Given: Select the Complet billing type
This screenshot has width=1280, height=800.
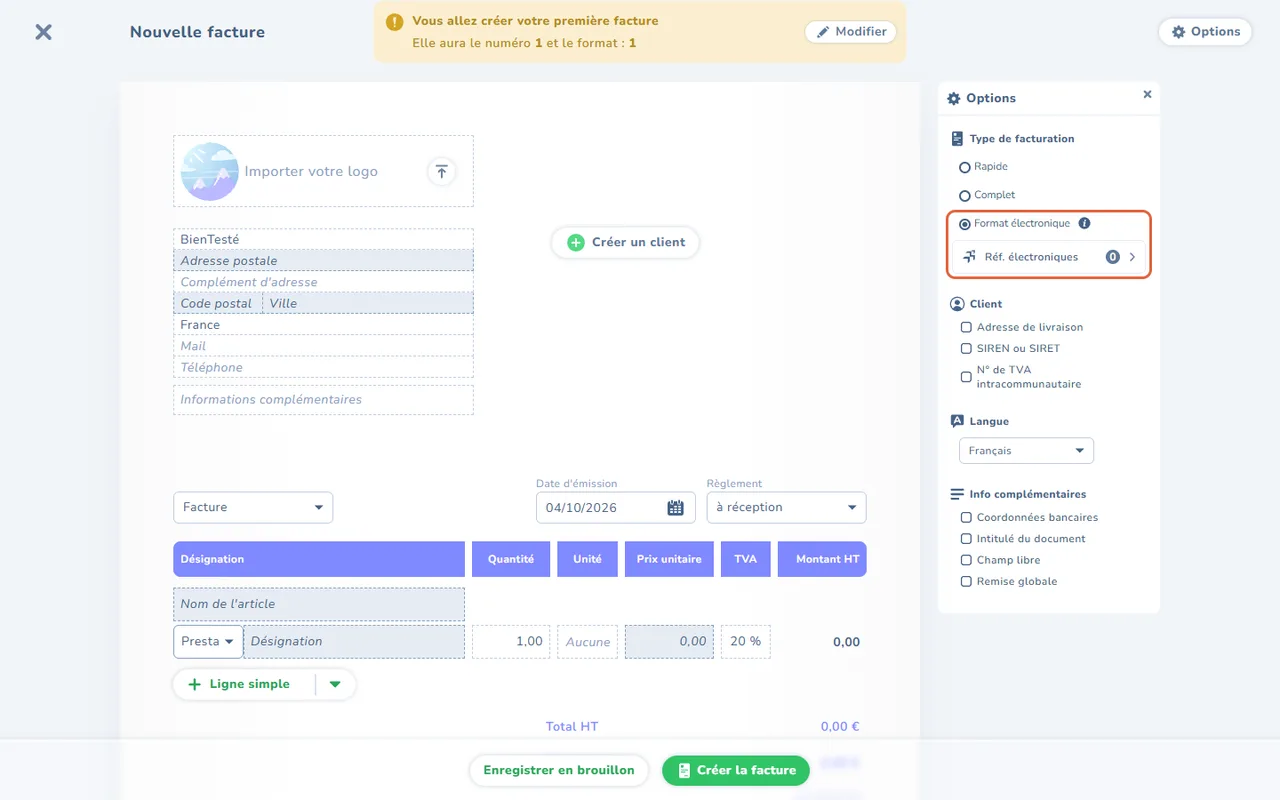Looking at the screenshot, I should click(x=965, y=196).
